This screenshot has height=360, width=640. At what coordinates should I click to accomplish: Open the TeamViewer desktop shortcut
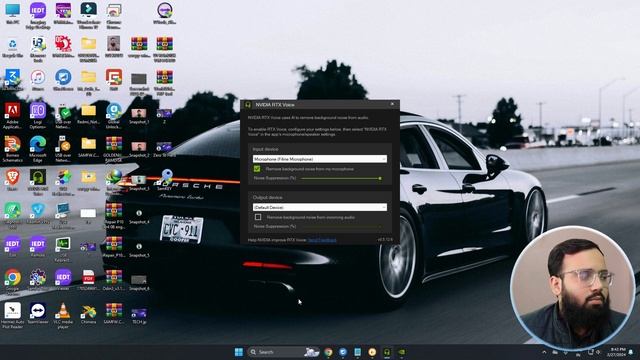(x=38, y=313)
